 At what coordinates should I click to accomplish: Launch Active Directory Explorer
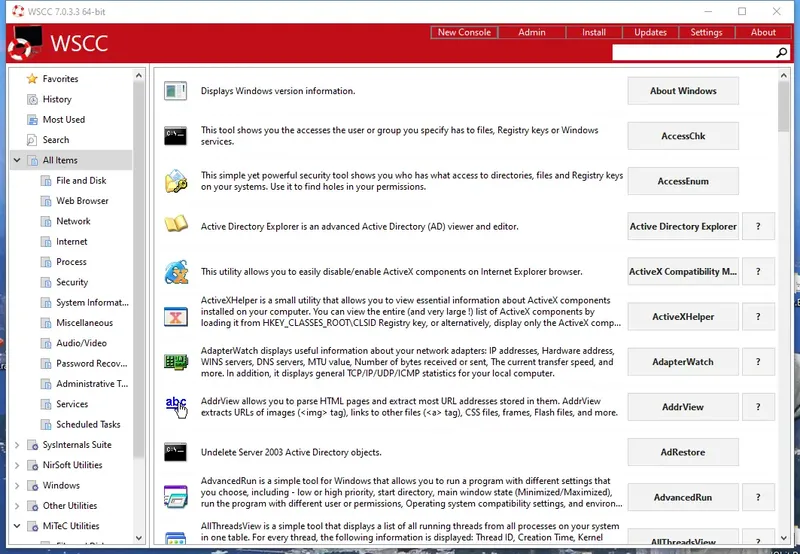coord(683,226)
